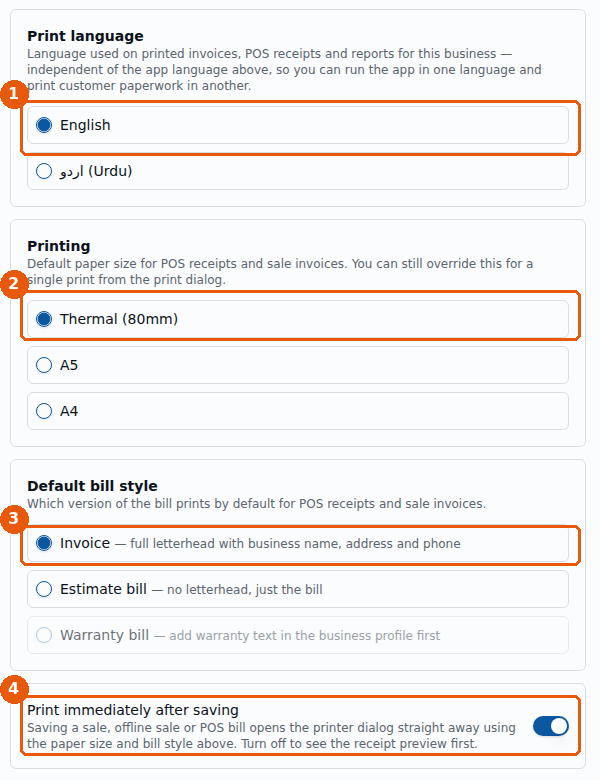The width and height of the screenshot is (600, 780).
Task: Select English as print language
Action: point(298,125)
